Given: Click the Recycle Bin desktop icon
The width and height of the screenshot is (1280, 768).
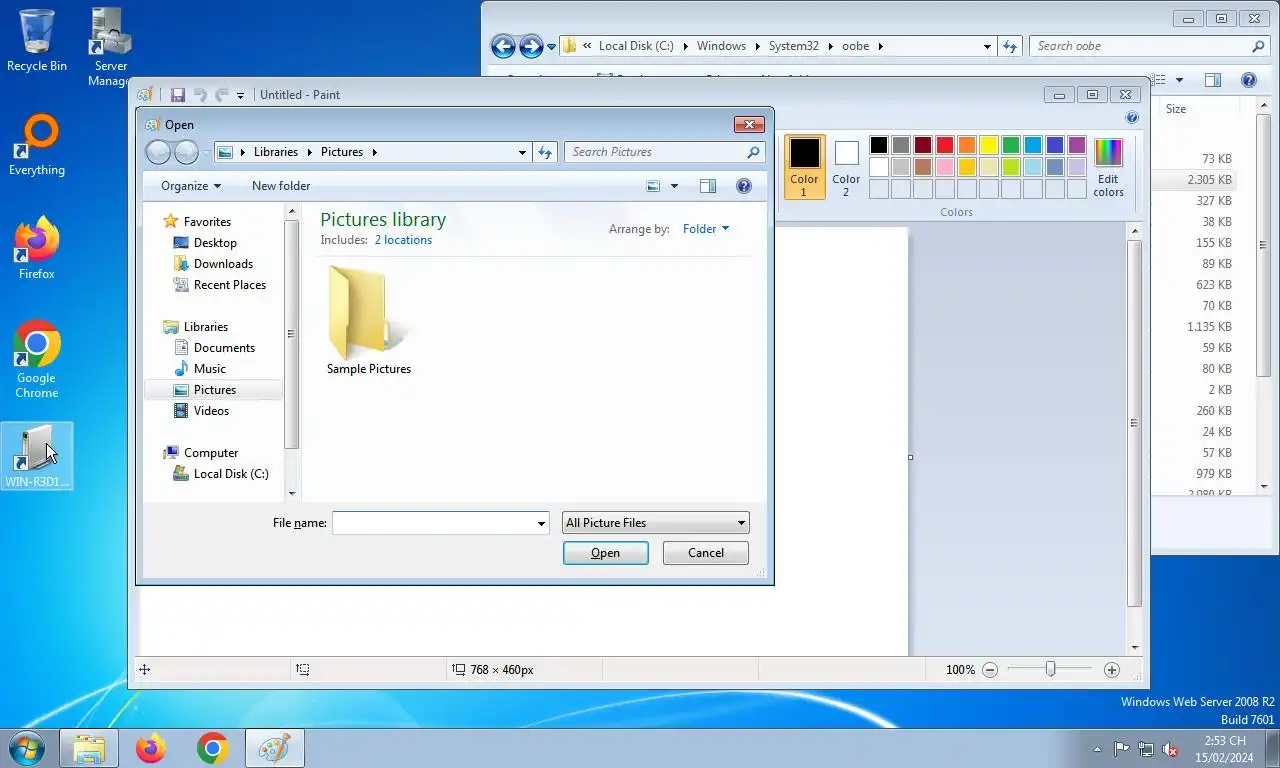Looking at the screenshot, I should [x=37, y=41].
